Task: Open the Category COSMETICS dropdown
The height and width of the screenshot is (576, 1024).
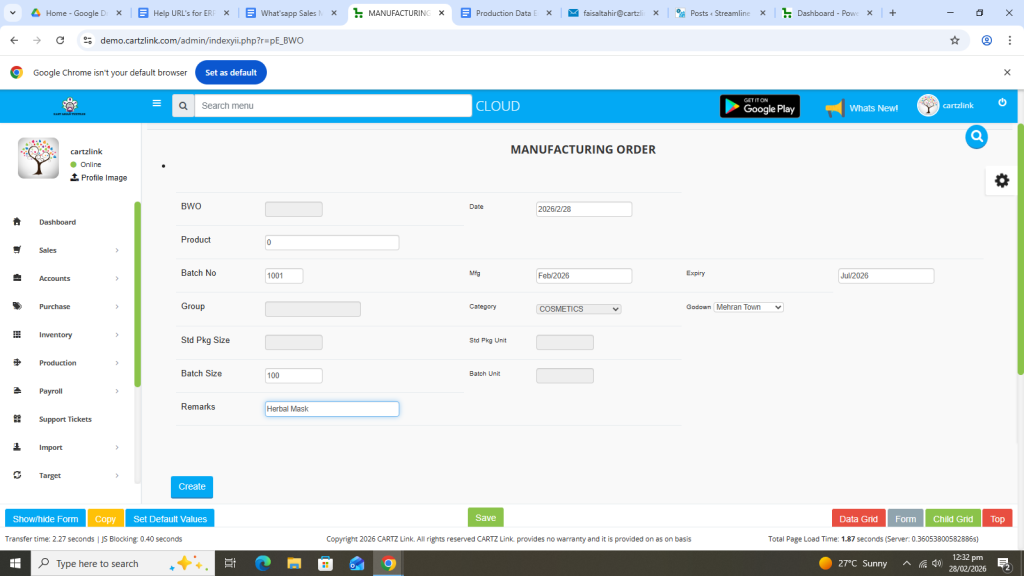Action: click(x=578, y=309)
